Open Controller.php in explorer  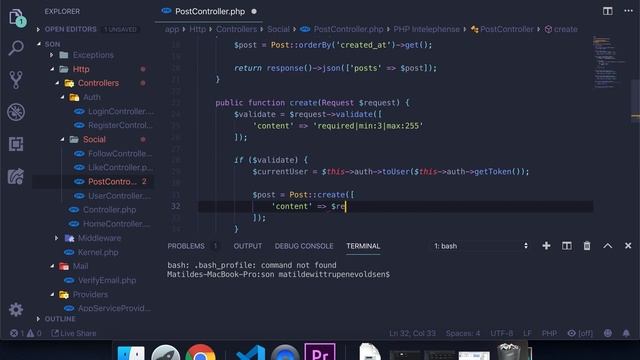pos(109,210)
